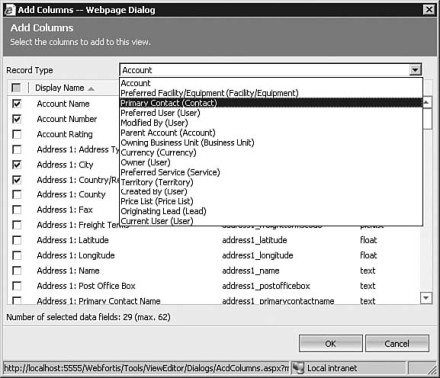
Task: Select Current User (User) option
Action: (271, 221)
